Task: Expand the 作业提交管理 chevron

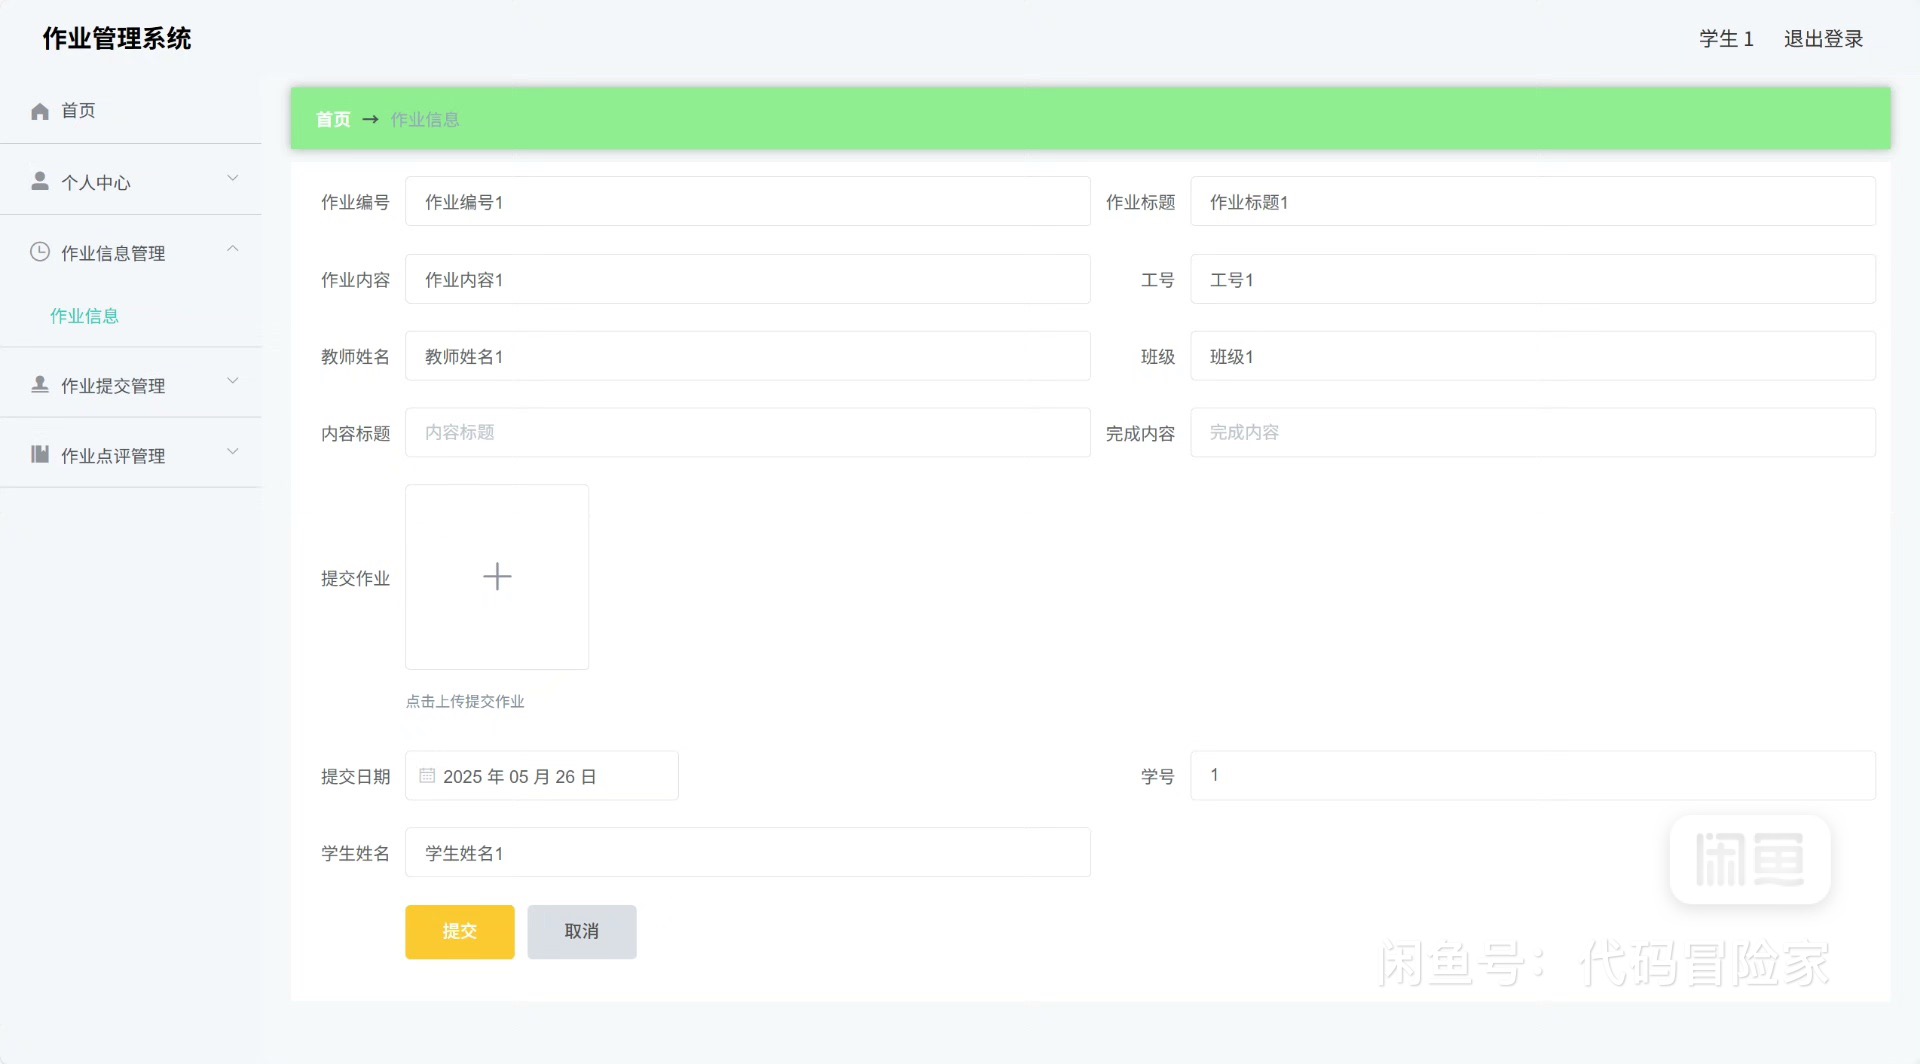Action: click(x=233, y=381)
